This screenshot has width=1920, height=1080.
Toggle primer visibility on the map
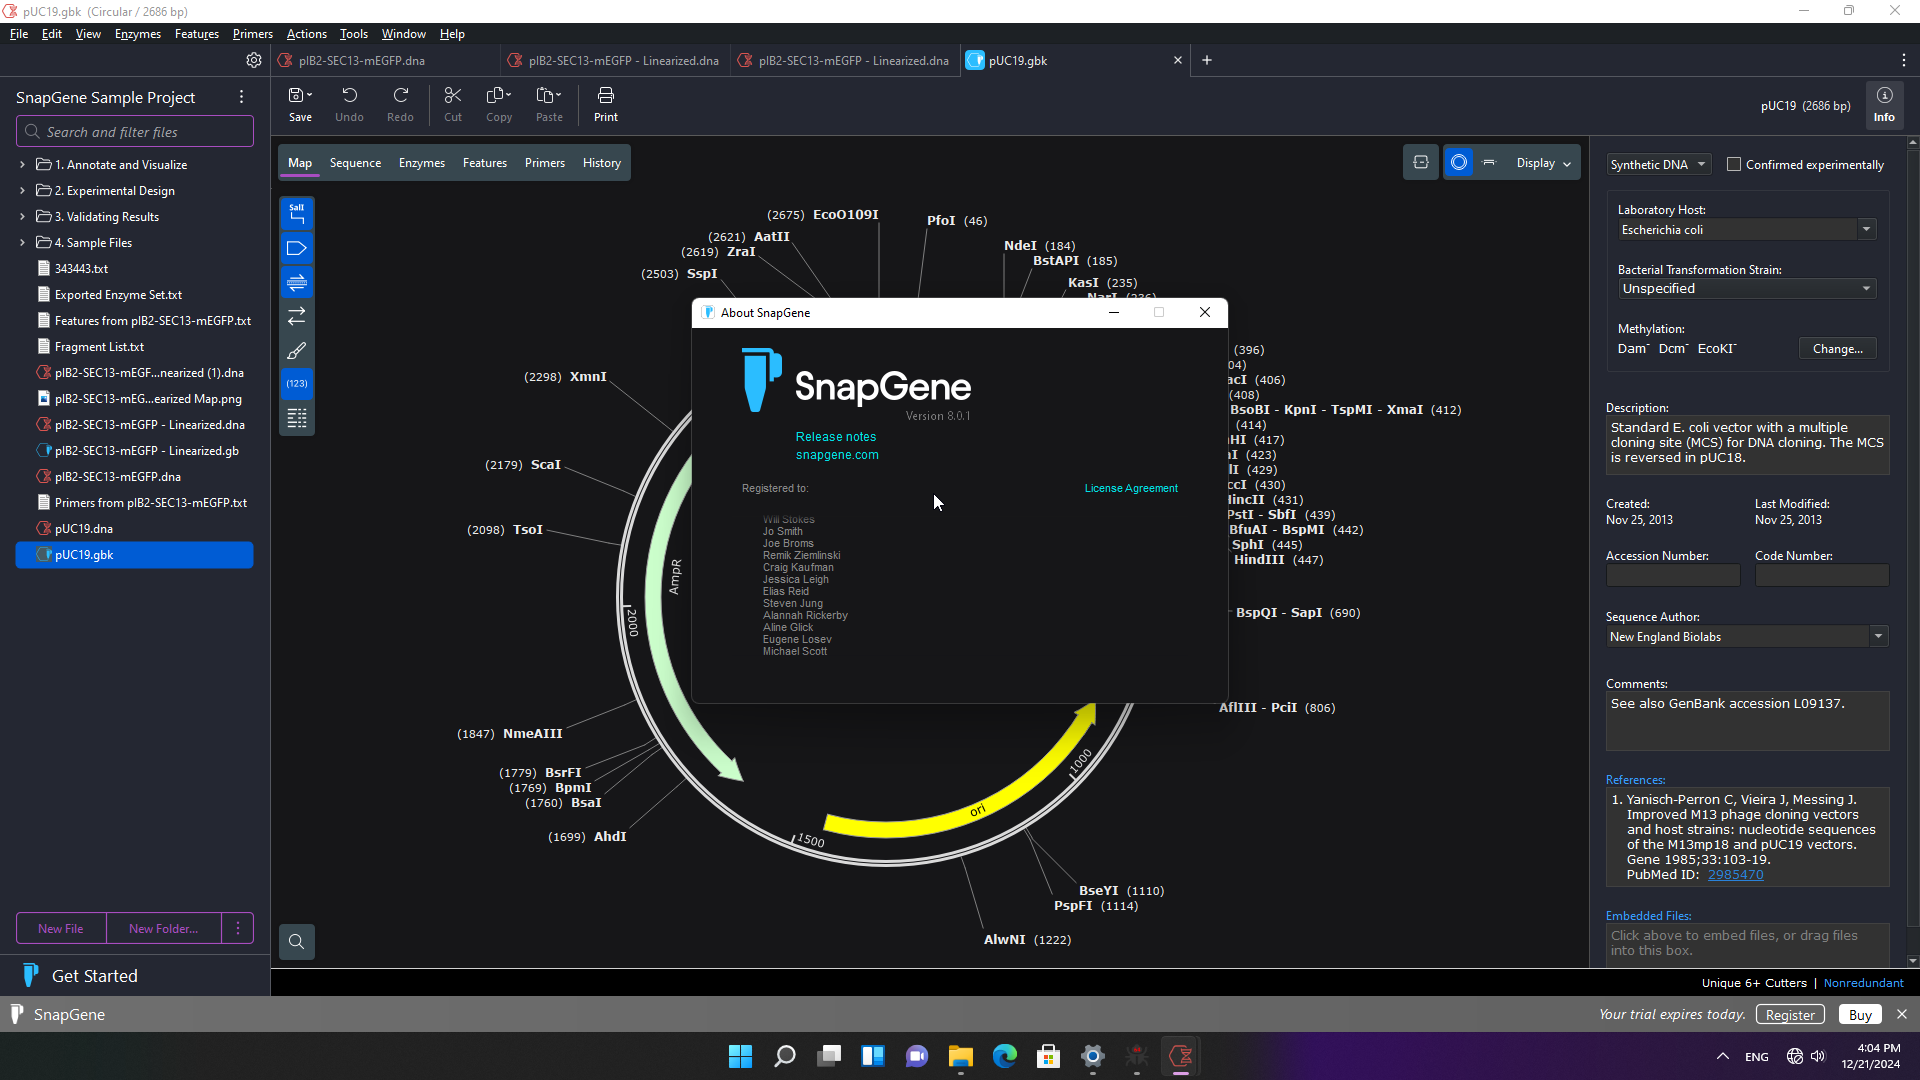tap(297, 282)
